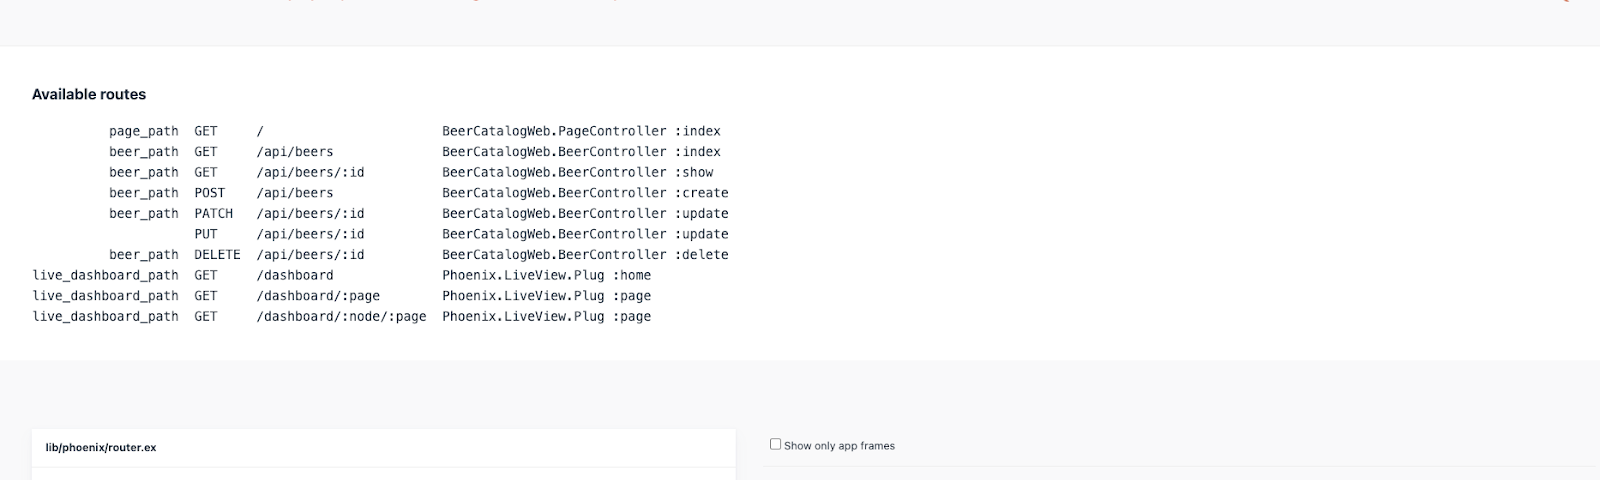Click the page_path route name
1600x480 pixels.
coord(144,131)
